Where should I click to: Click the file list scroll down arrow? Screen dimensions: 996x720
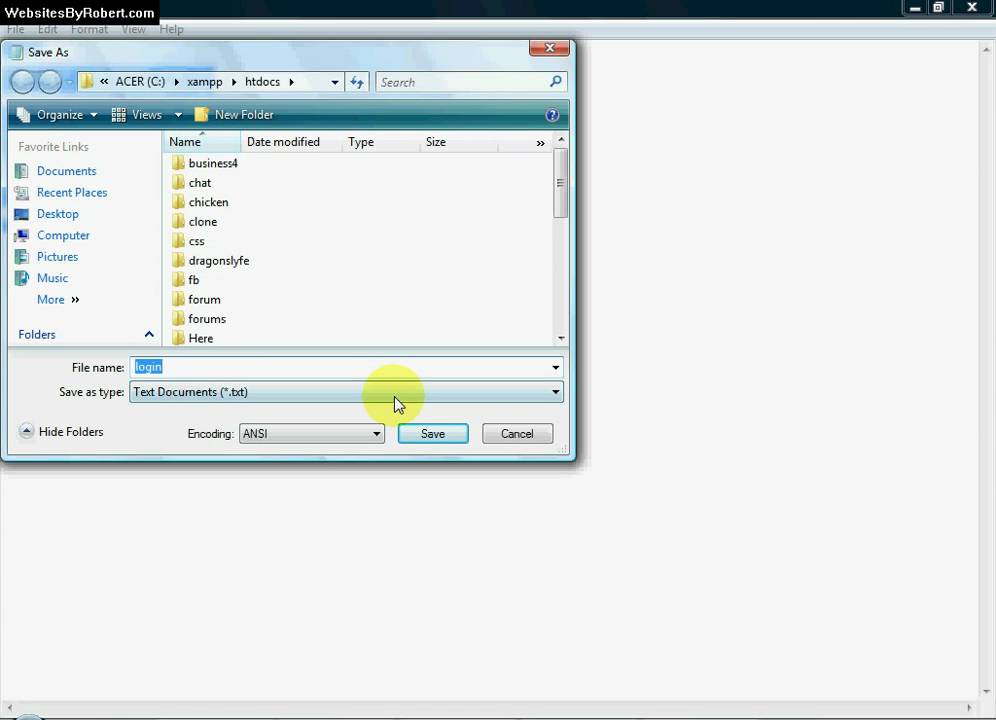click(561, 338)
